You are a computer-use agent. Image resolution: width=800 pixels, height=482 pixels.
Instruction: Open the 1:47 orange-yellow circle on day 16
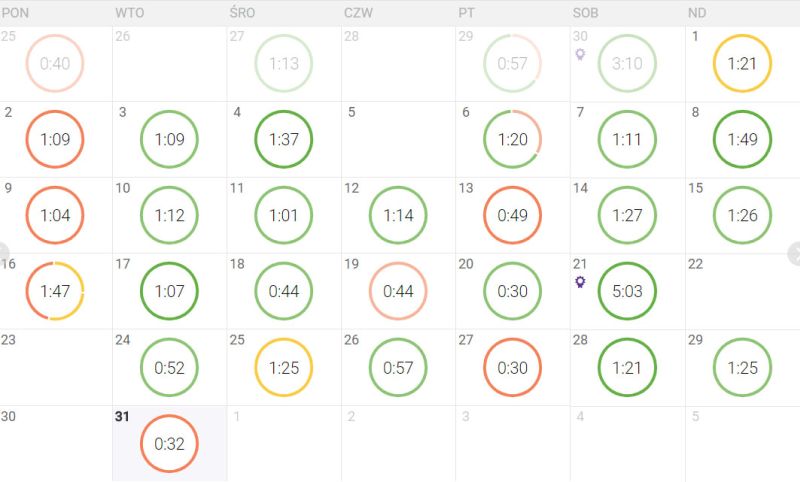point(55,291)
